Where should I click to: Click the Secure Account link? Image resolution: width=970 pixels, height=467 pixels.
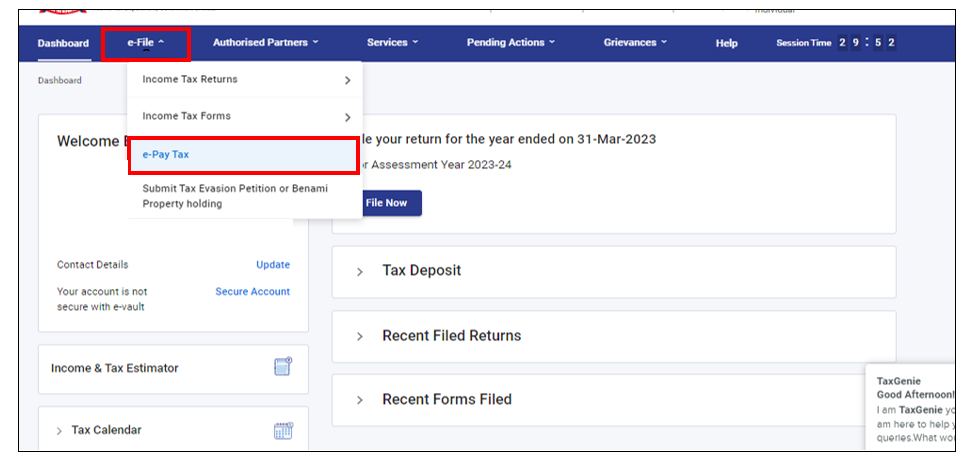point(252,292)
